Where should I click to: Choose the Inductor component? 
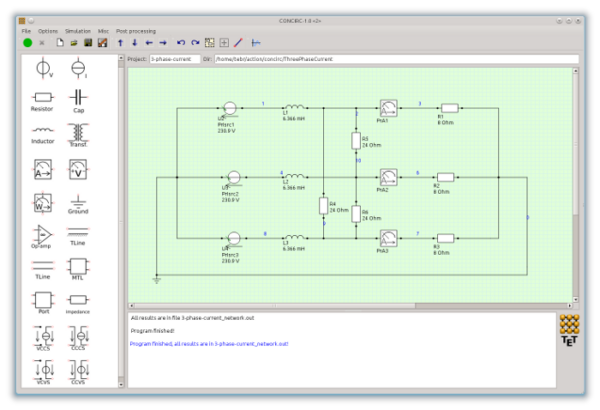(x=43, y=132)
